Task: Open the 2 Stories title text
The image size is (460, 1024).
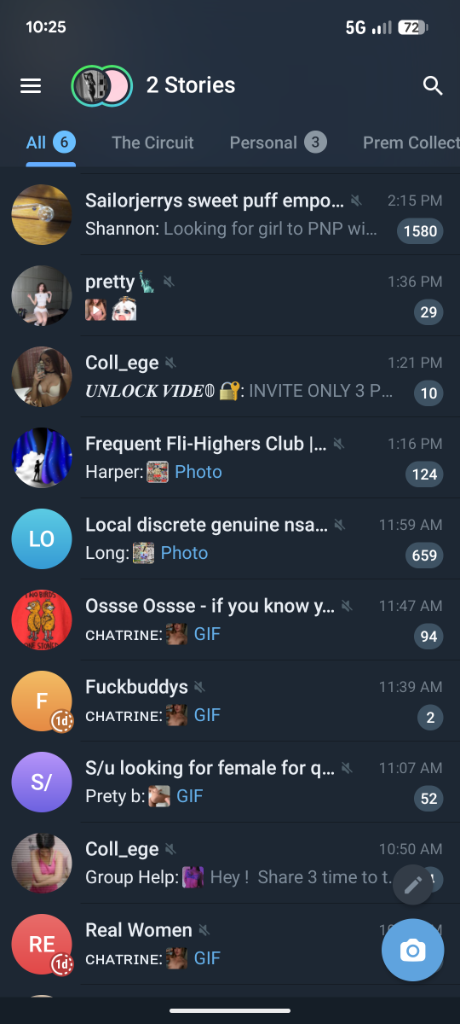Action: pyautogui.click(x=190, y=85)
